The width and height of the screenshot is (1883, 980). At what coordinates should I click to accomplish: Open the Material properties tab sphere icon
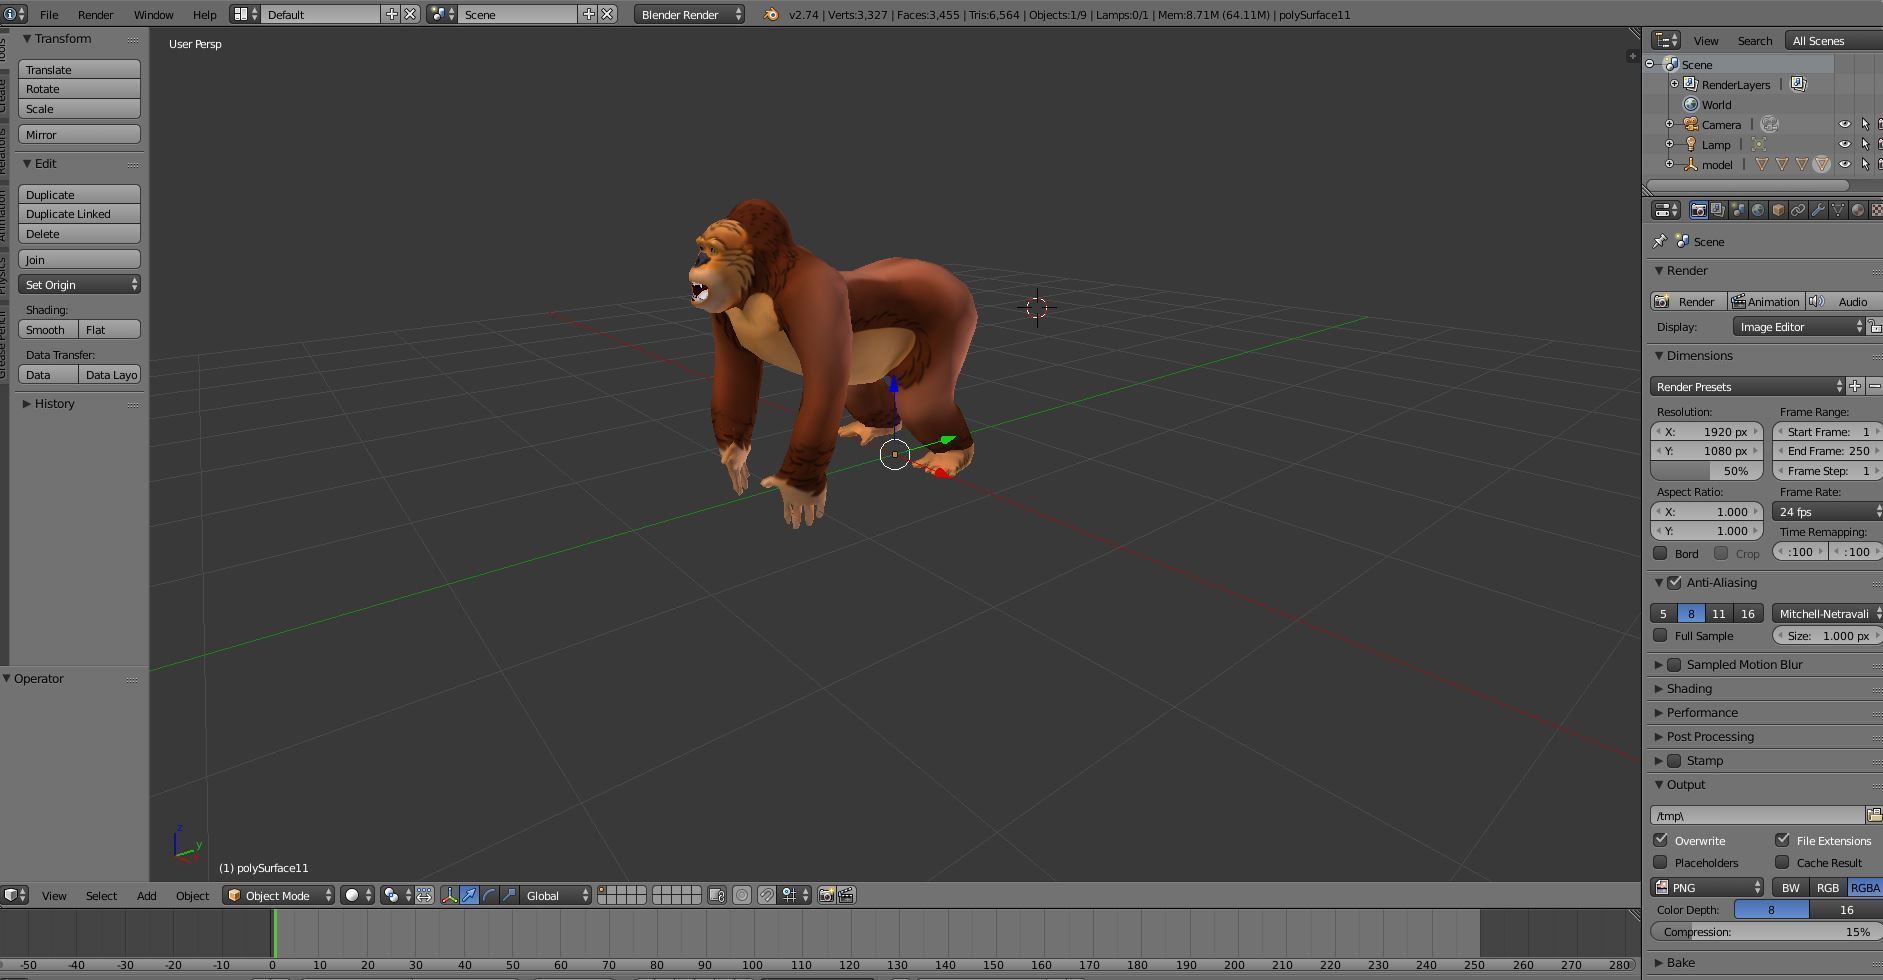click(1858, 210)
